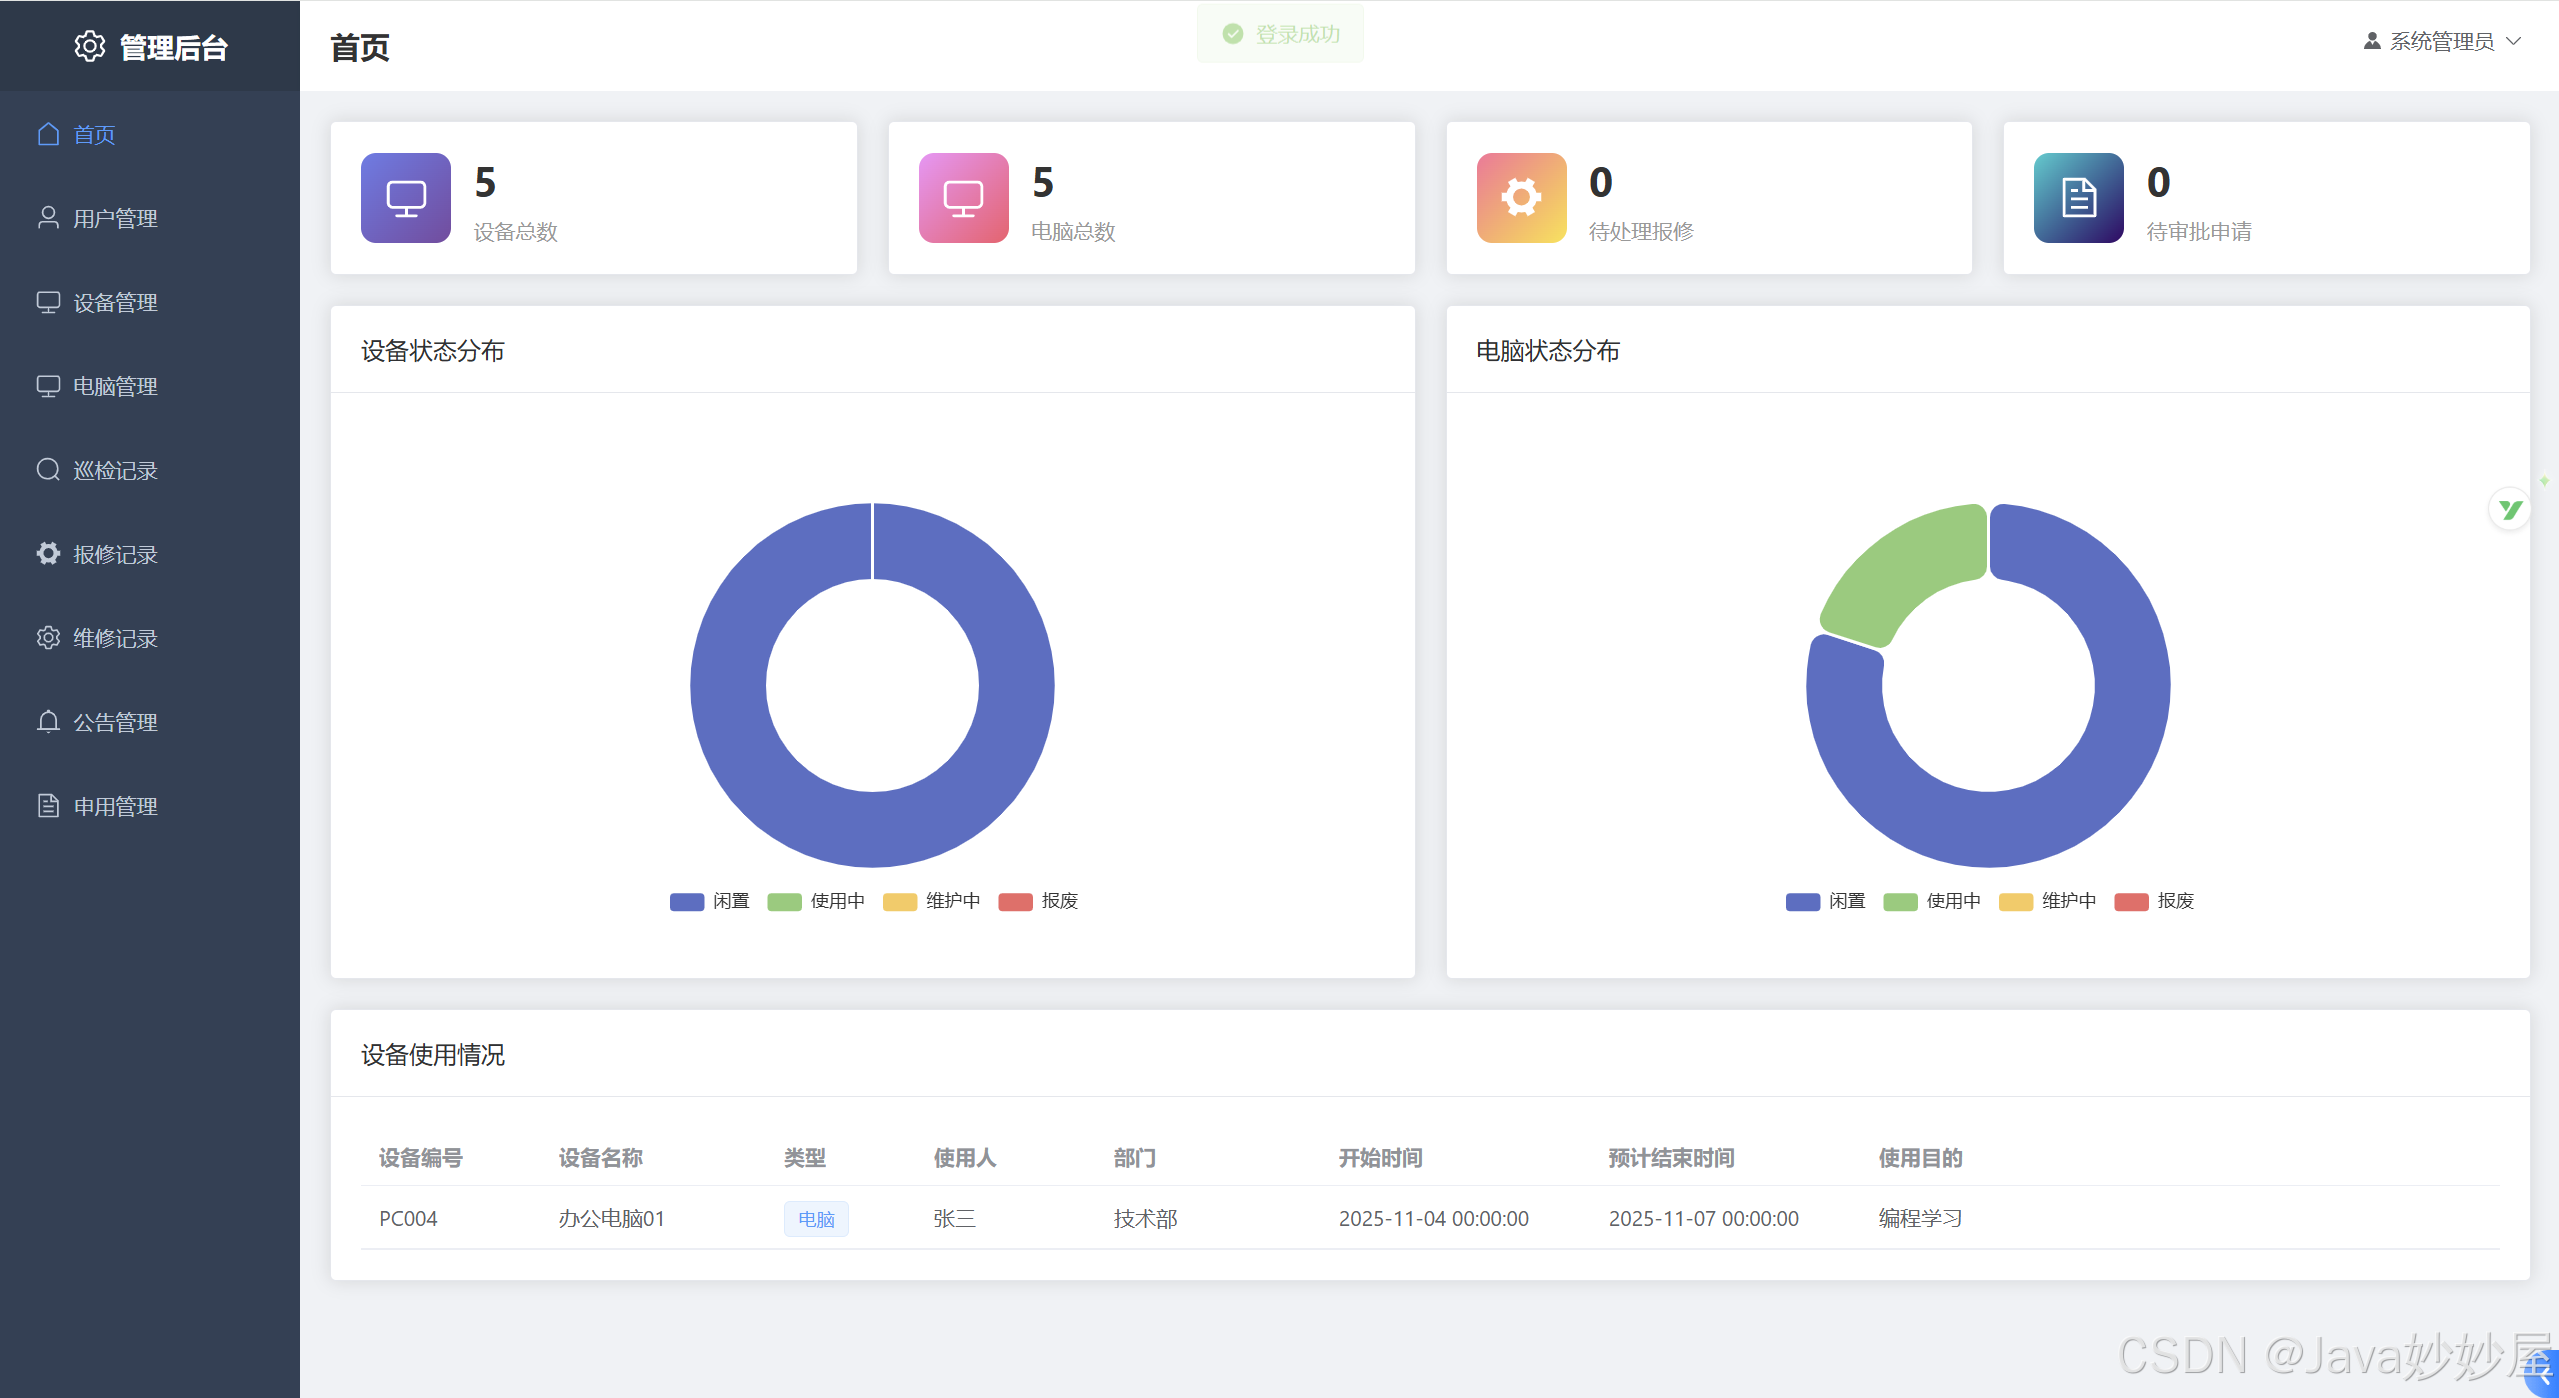Open the 用户管理 menu item

150,218
